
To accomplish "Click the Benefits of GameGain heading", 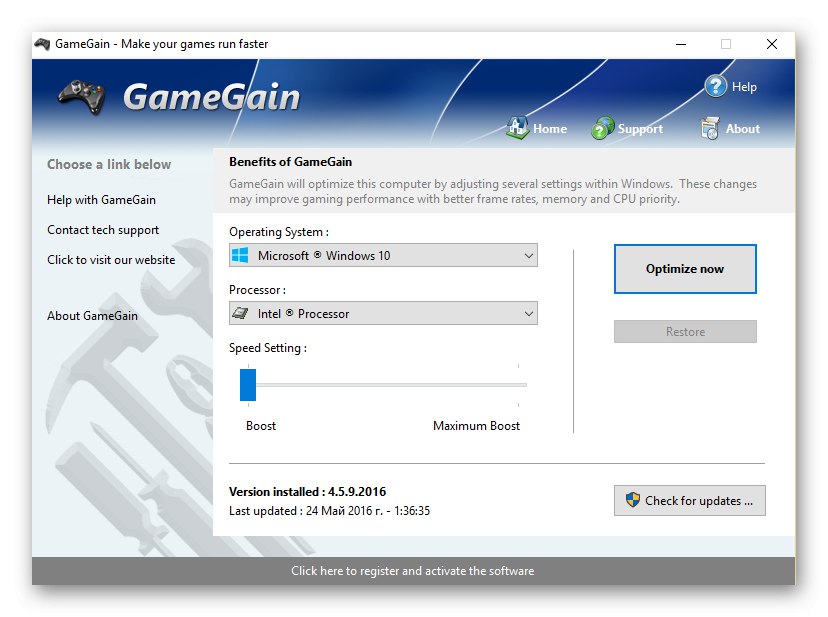I will pyautogui.click(x=290, y=162).
